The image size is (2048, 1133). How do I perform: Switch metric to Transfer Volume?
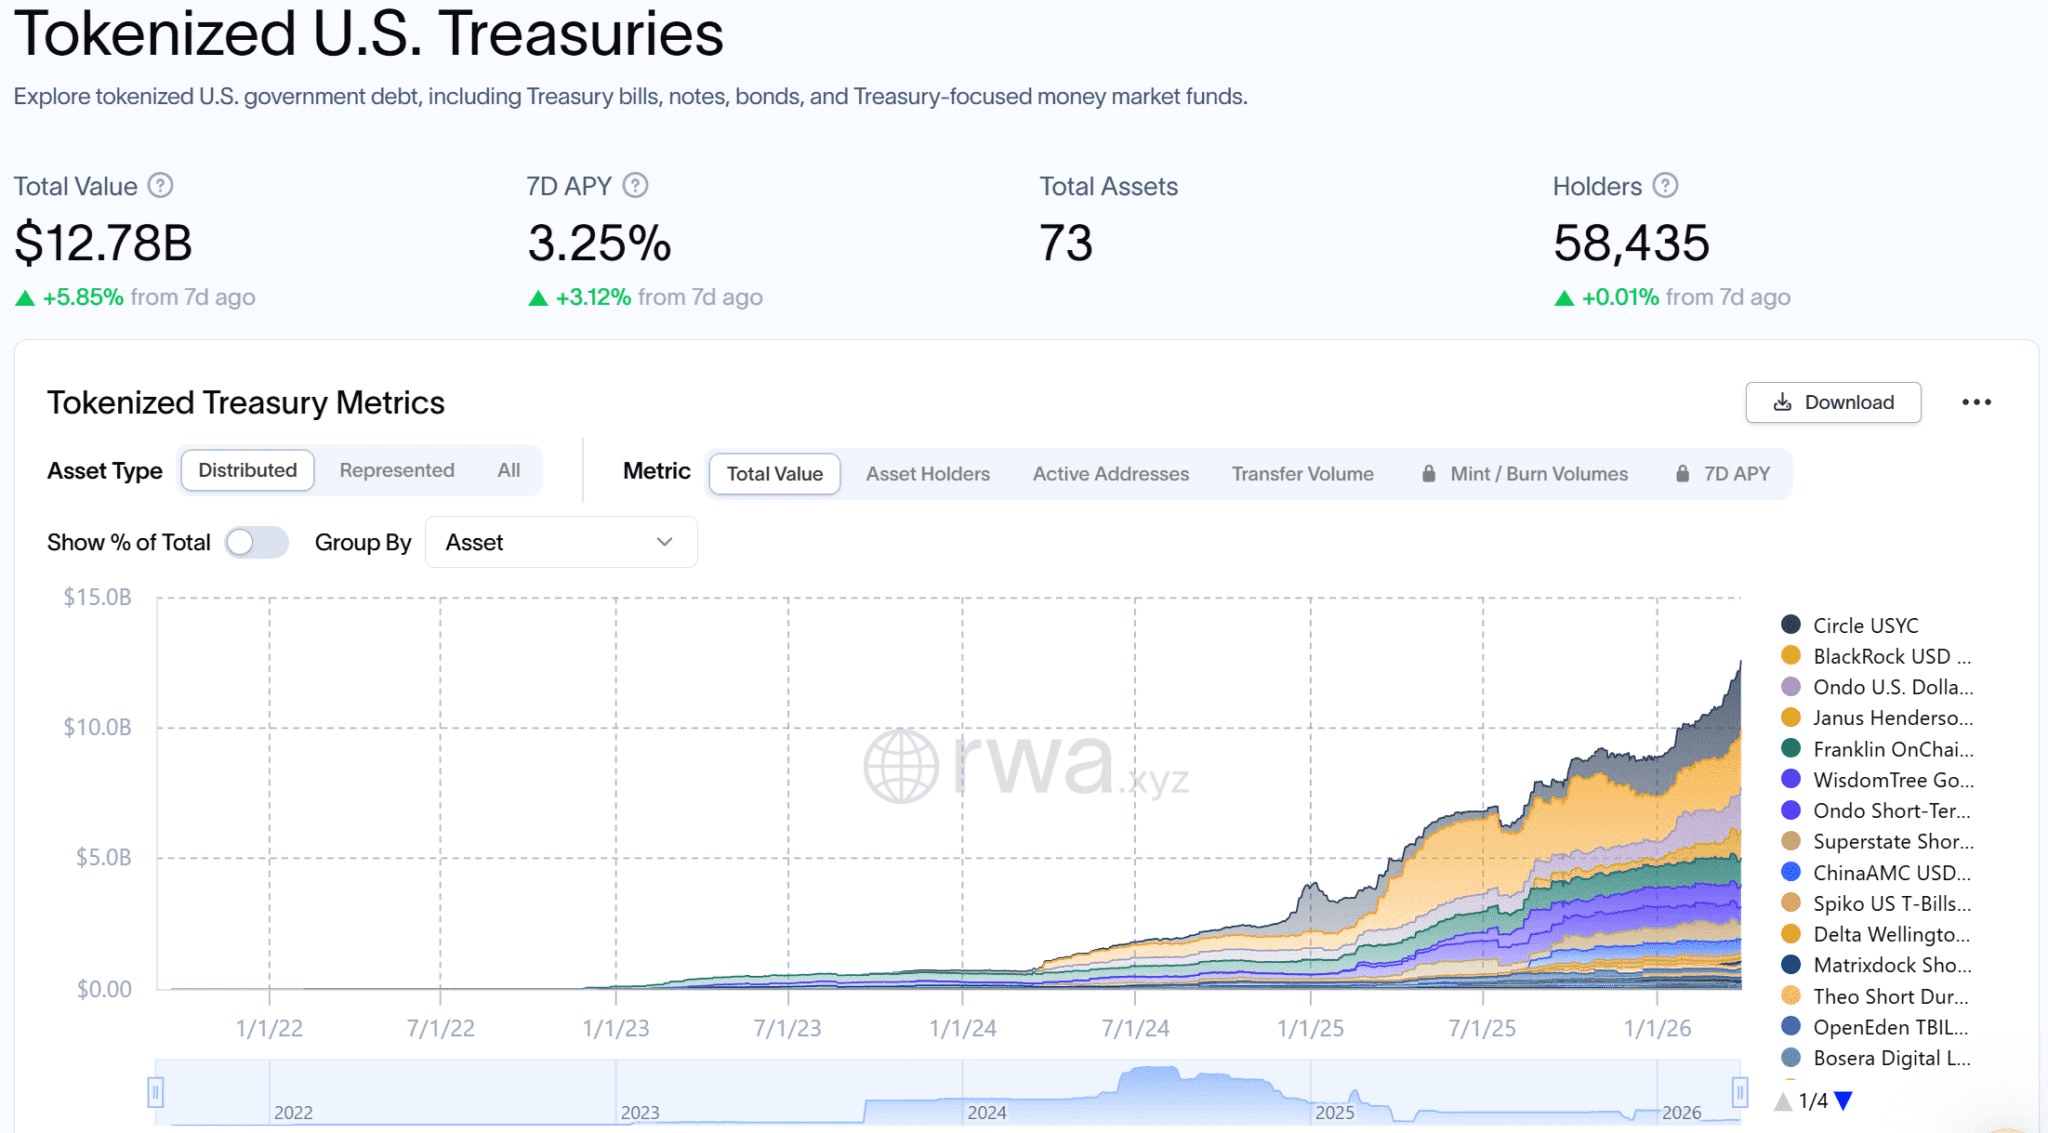pos(1302,474)
